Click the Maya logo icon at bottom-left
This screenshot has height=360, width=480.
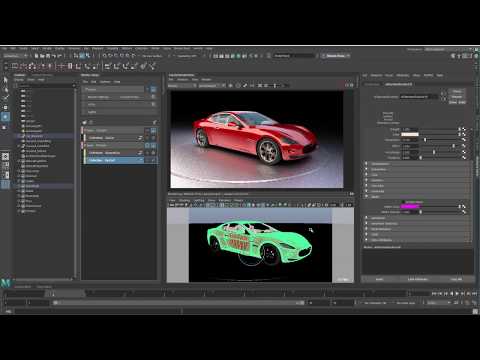[x=6, y=283]
